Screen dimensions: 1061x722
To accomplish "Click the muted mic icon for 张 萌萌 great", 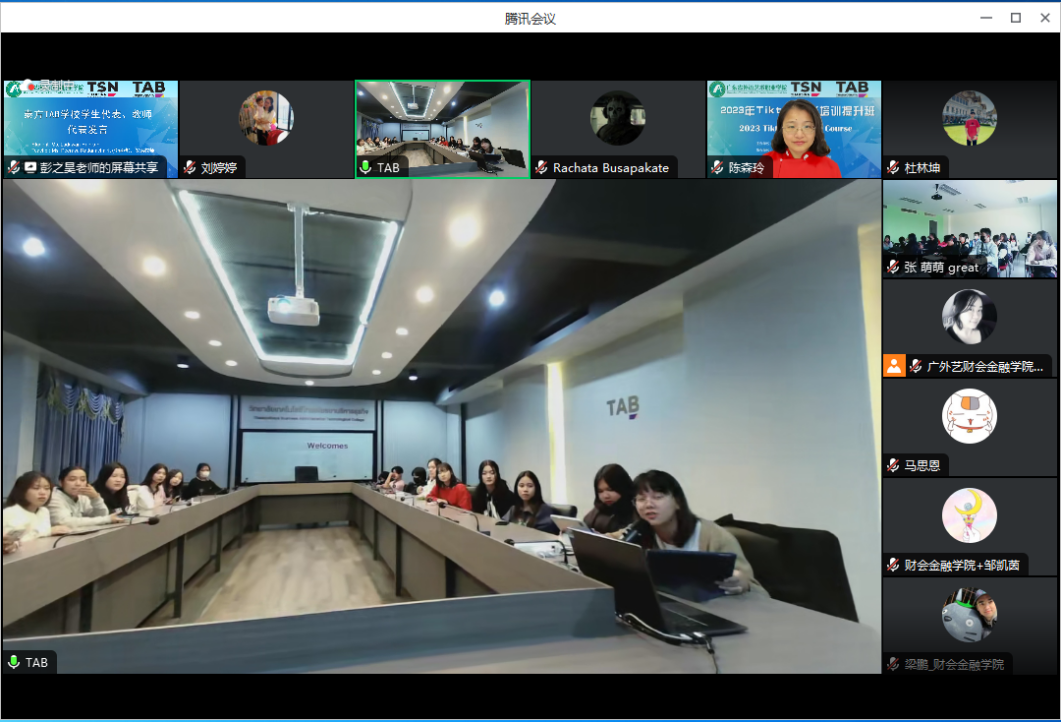I will [893, 267].
